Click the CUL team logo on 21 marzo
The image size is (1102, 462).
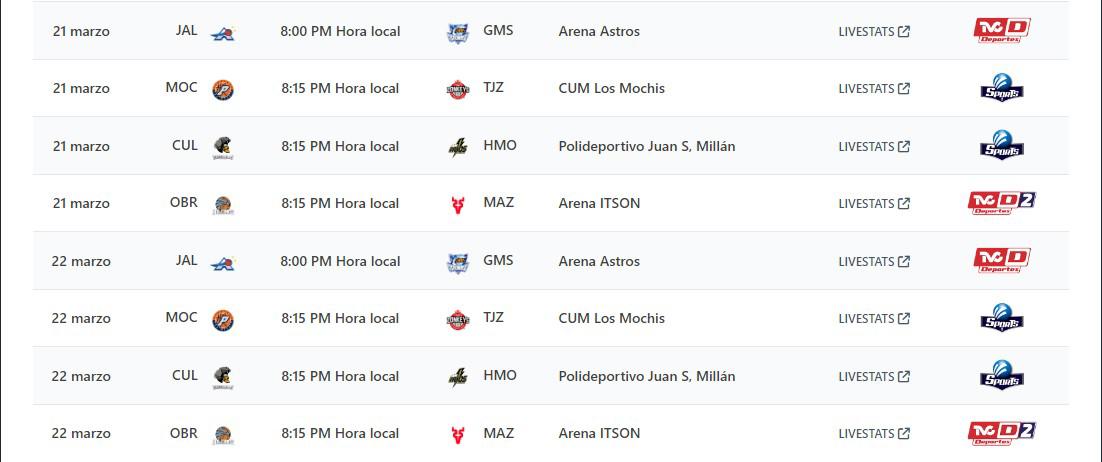click(x=223, y=147)
